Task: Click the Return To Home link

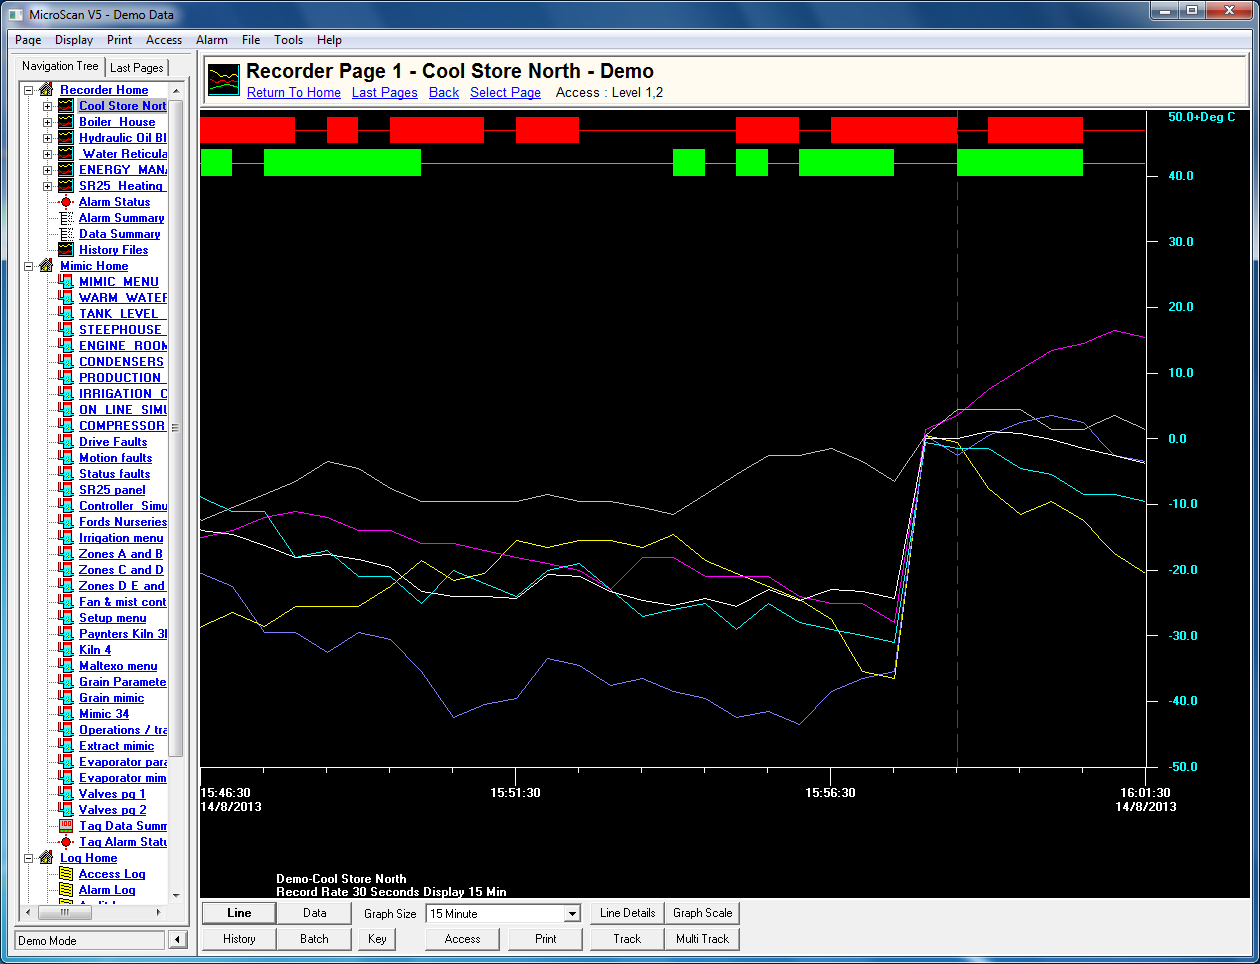Action: (x=294, y=92)
